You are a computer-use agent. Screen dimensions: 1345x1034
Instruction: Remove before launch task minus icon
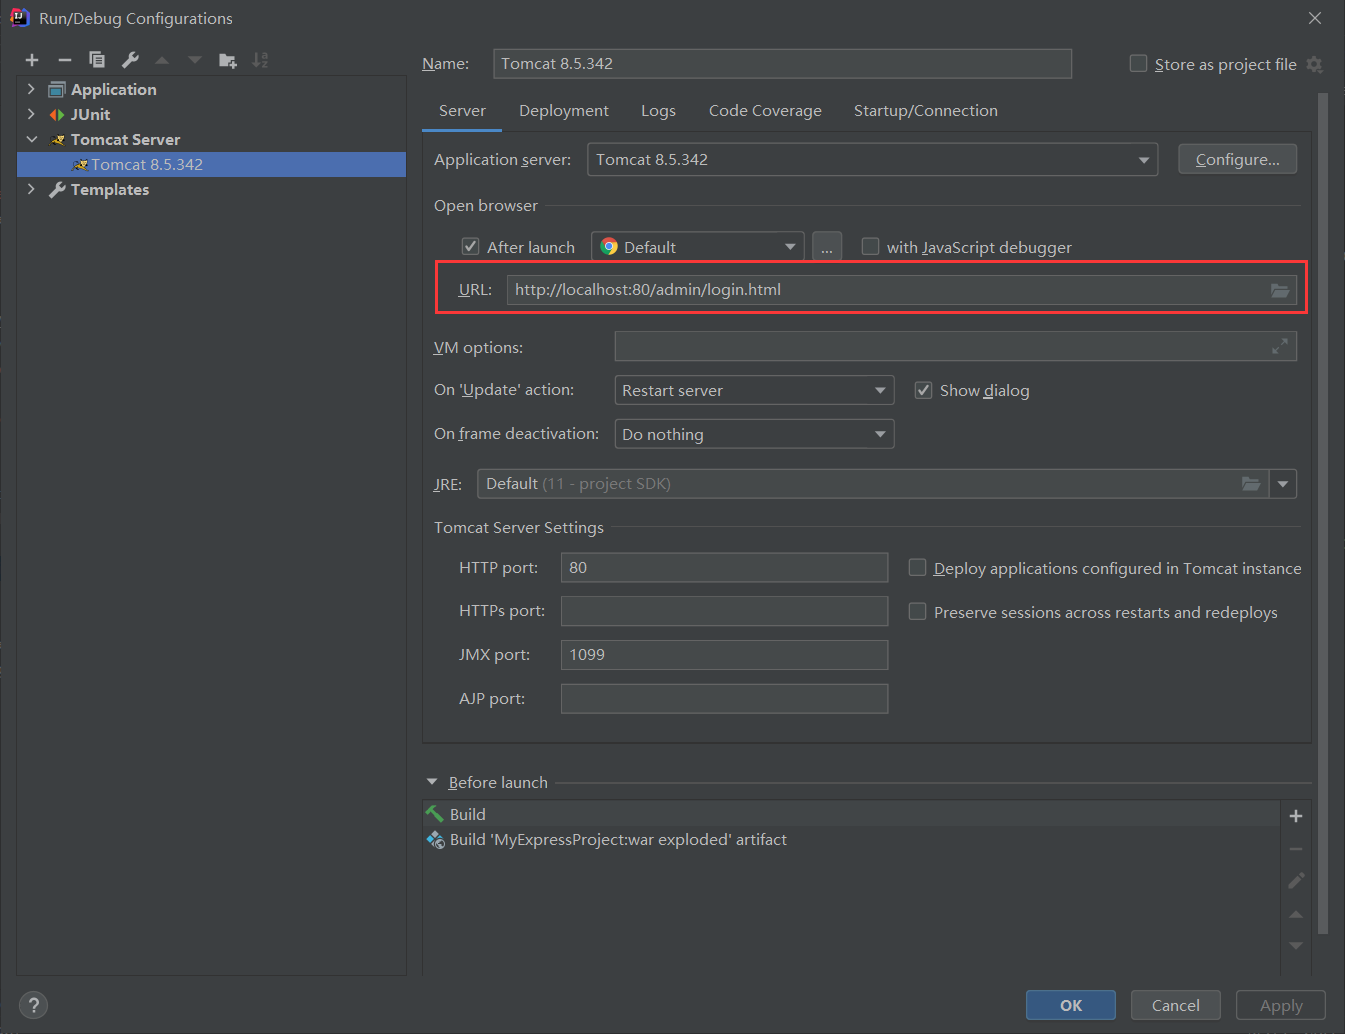(1296, 849)
